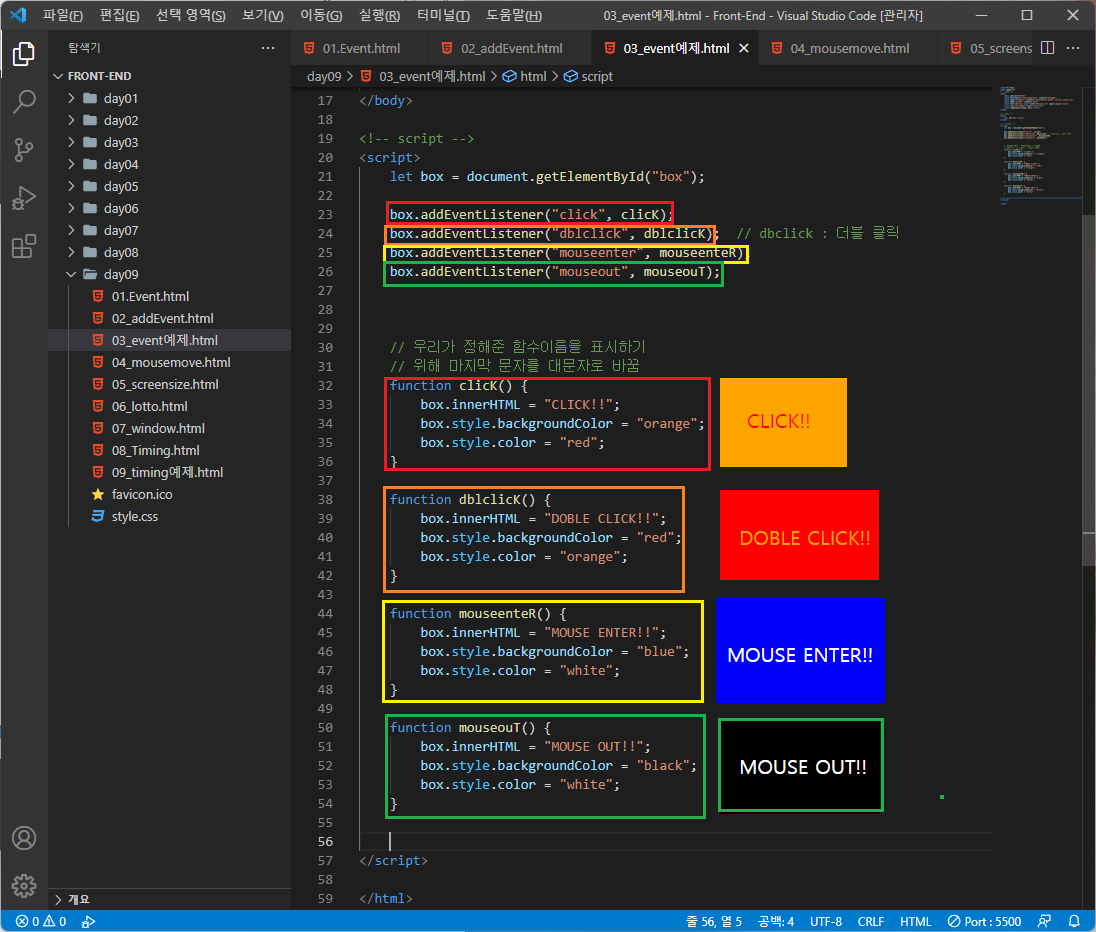Image resolution: width=1096 pixels, height=932 pixels.
Task: Click the debug/live share status bar icon
Action: pyautogui.click(x=88, y=922)
